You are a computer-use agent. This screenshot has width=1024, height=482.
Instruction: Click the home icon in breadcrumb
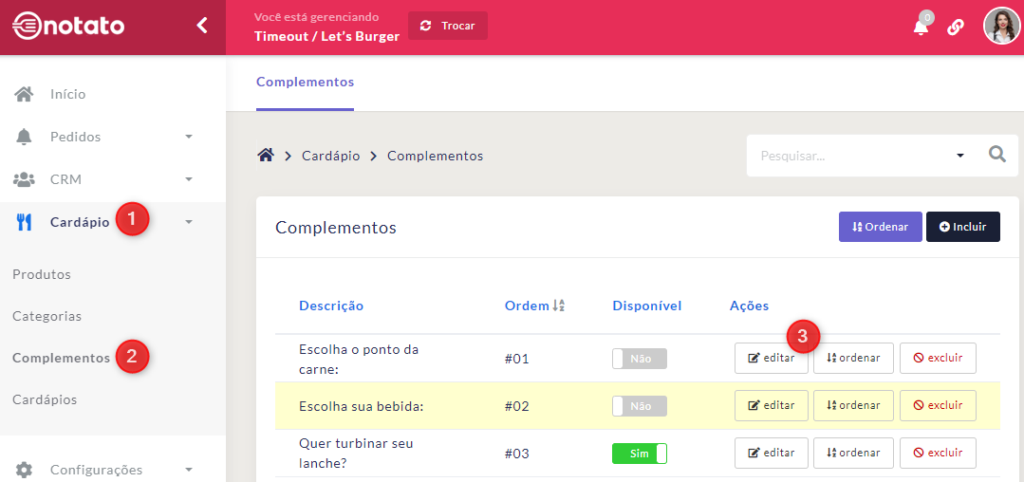point(266,155)
